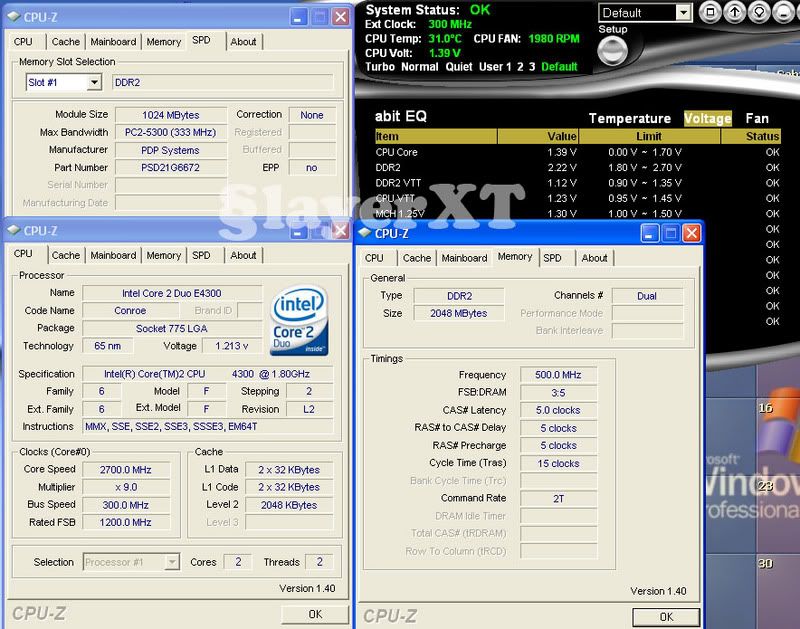Click the CPU-Z title bar icon of the Memory window
Viewport: 800px width, 629px height.
pos(365,232)
